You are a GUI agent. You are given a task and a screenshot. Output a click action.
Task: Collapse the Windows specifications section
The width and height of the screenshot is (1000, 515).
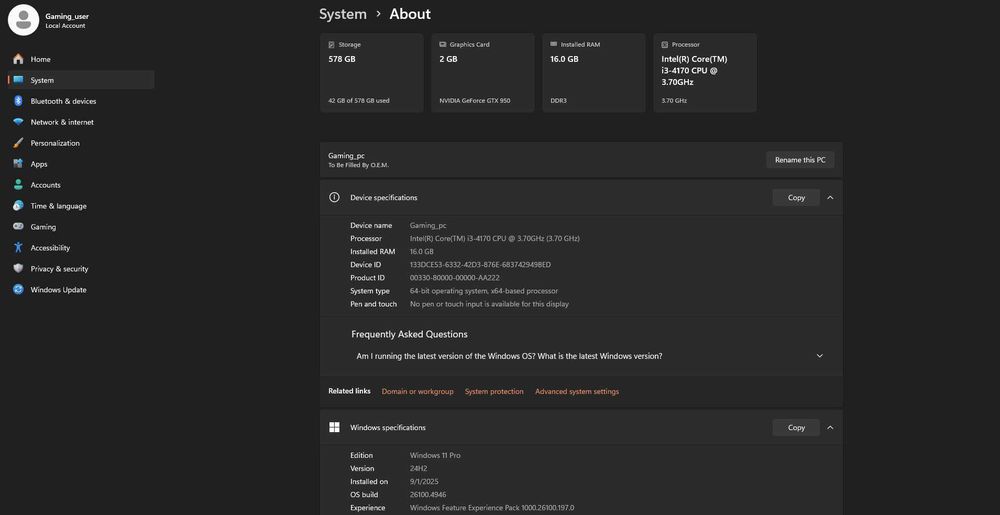coord(830,428)
